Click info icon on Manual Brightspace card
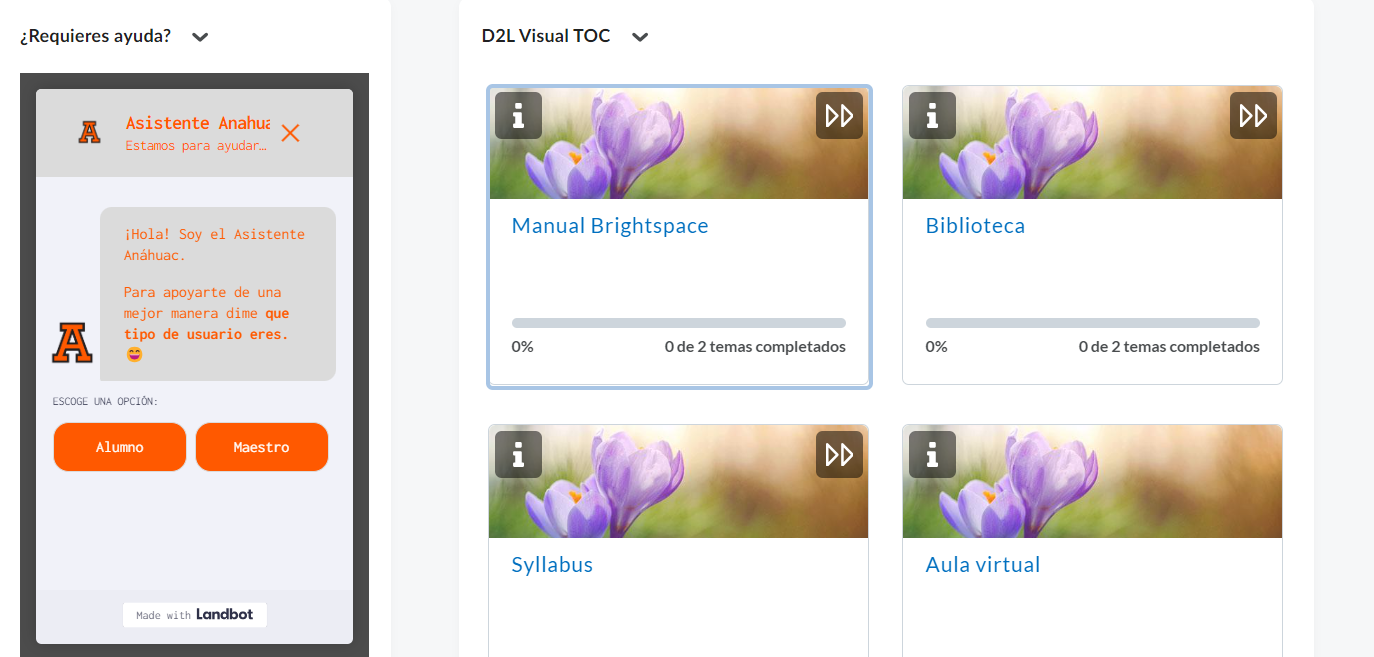The image size is (1374, 657). click(518, 116)
